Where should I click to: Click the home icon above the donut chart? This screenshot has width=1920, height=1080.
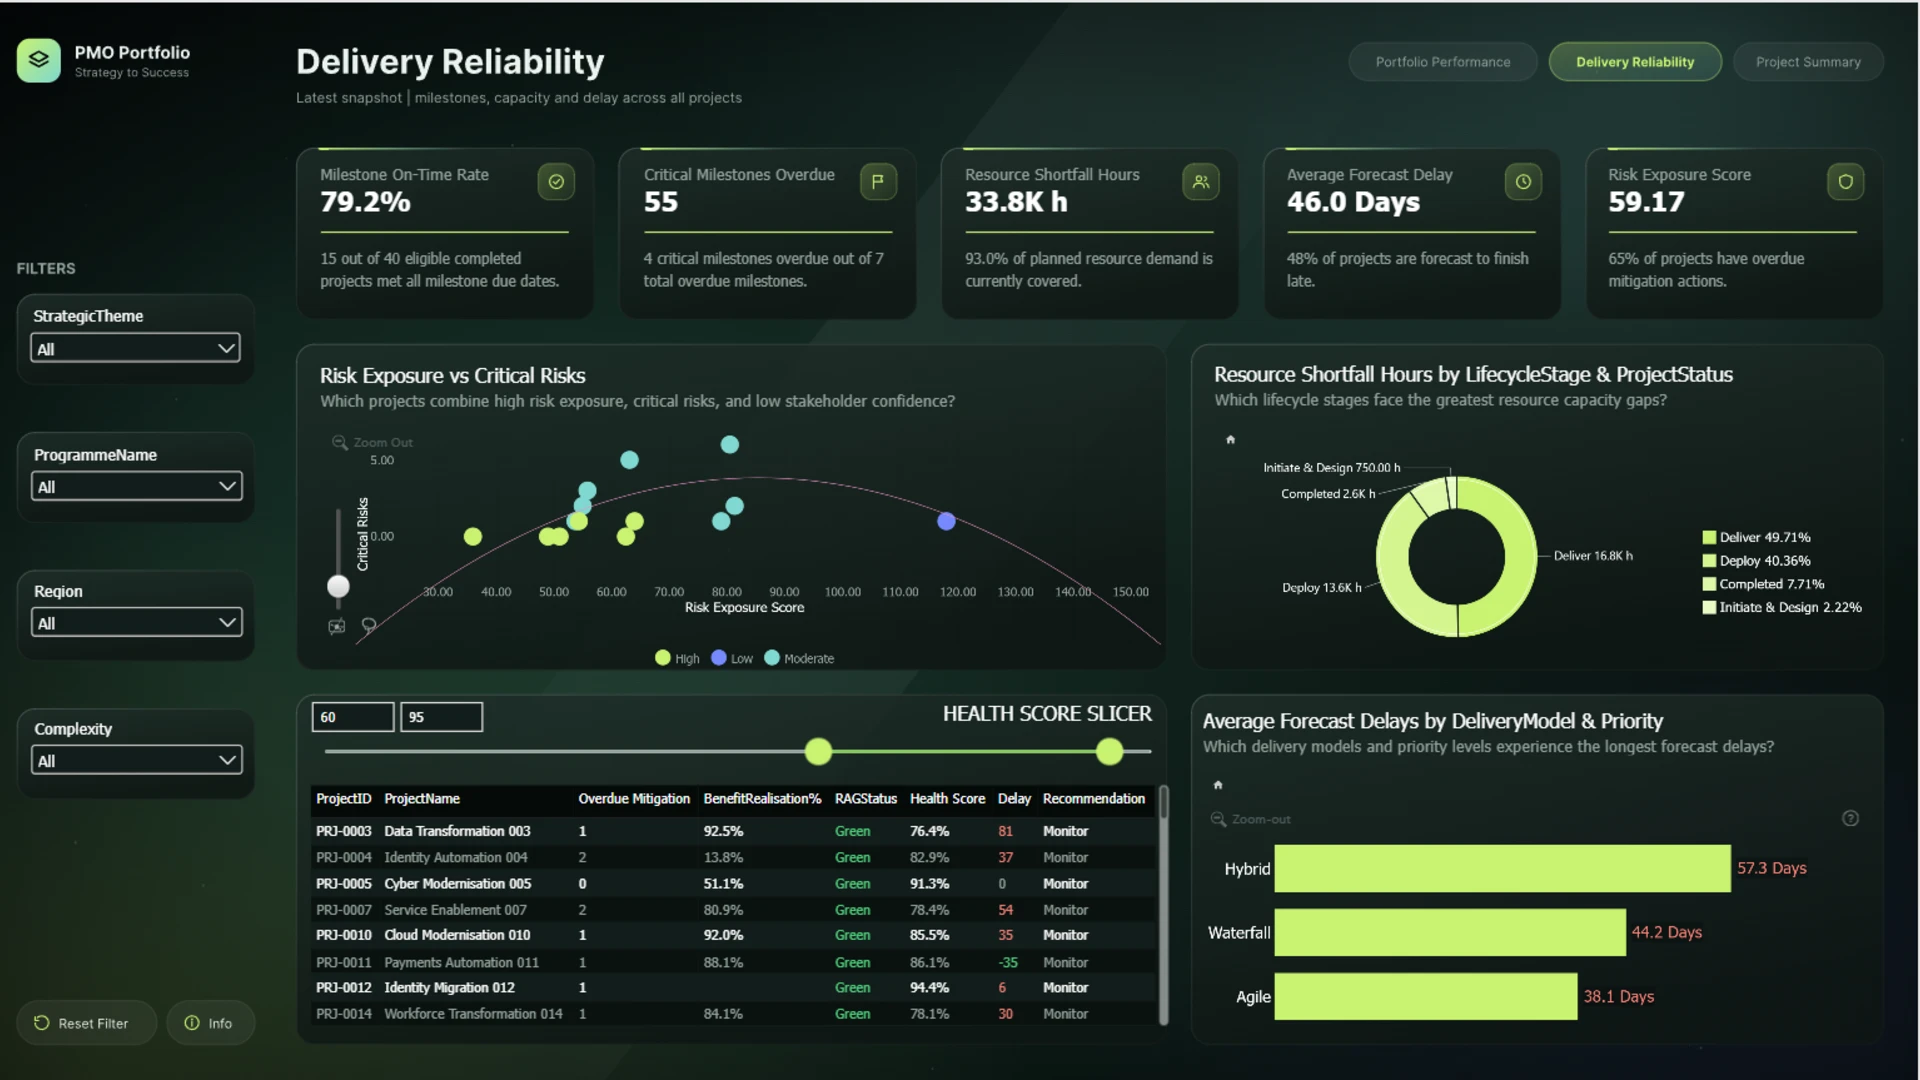point(1231,439)
